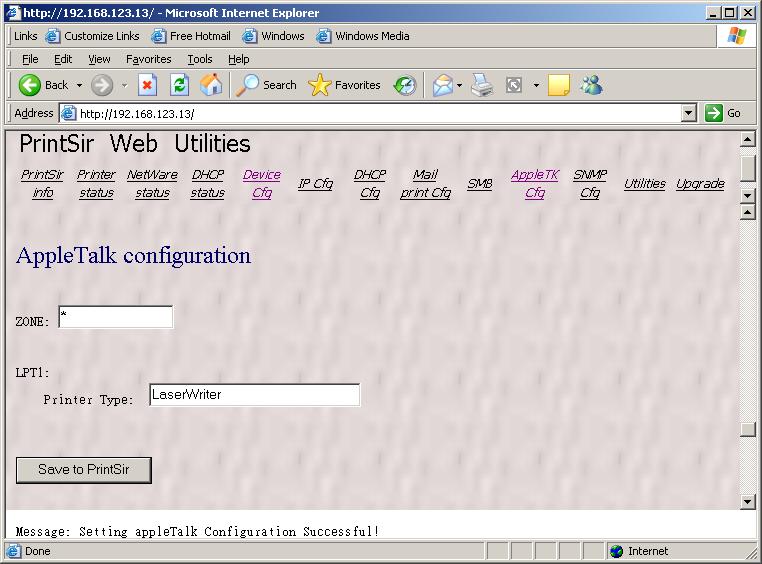762x564 pixels.
Task: Open the Customize Links bookmark
Action: click(x=92, y=36)
